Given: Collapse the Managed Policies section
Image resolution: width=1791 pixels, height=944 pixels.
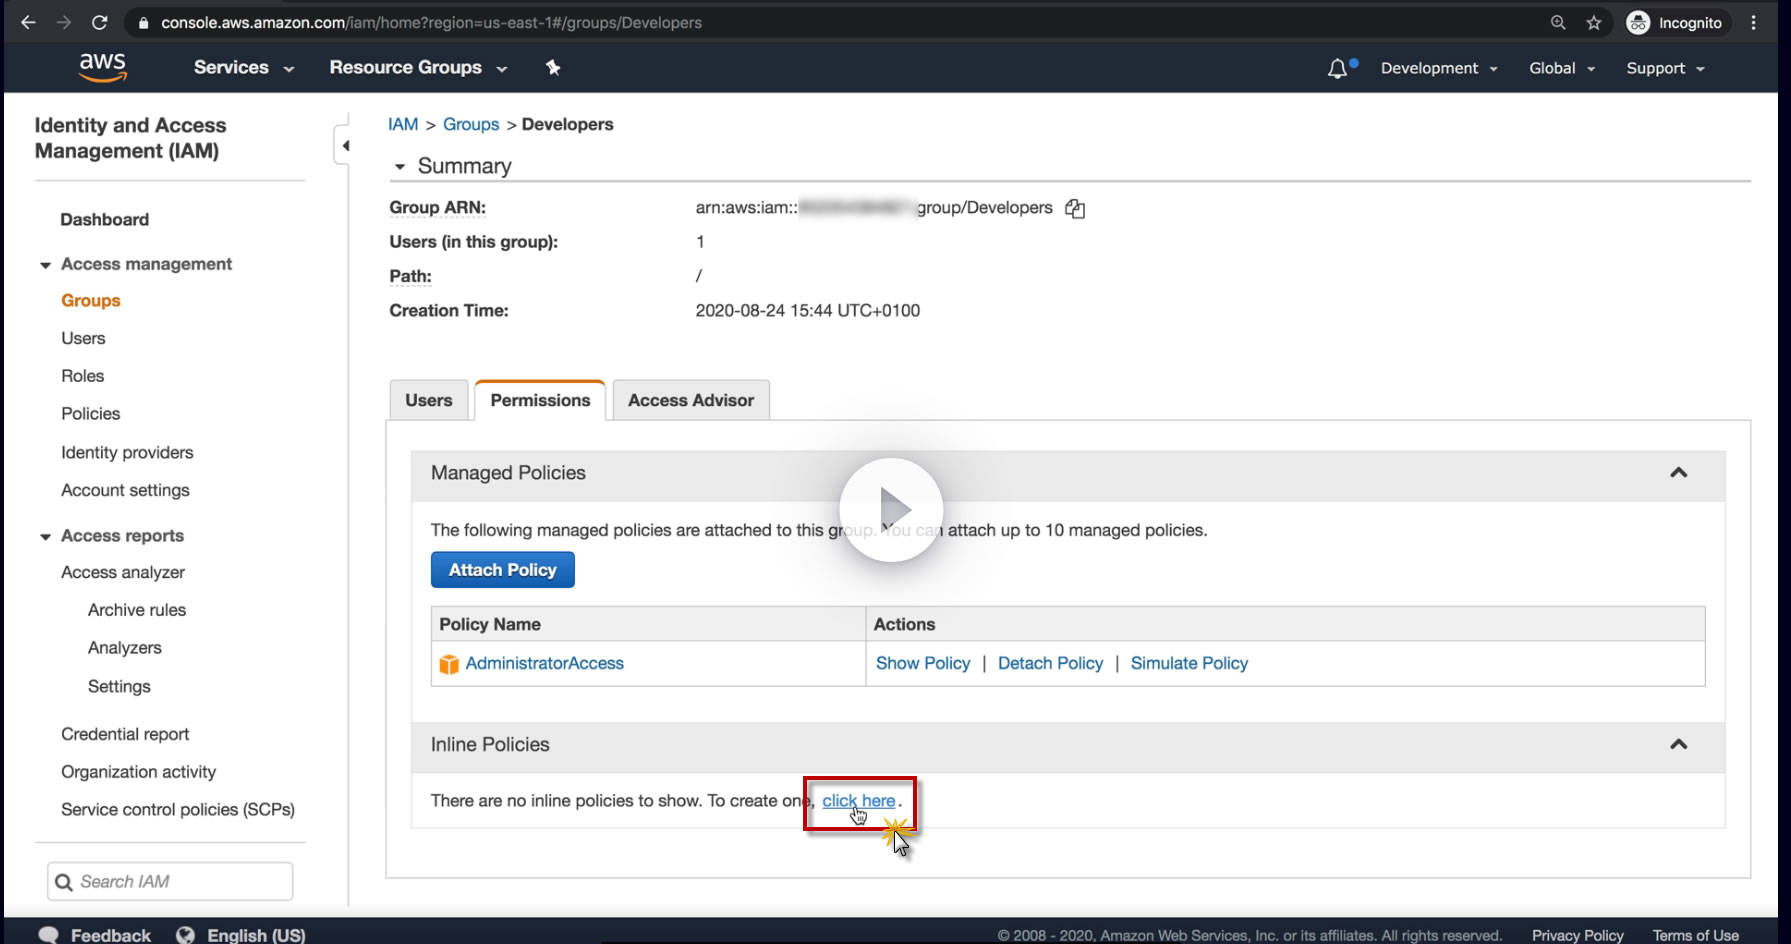Looking at the screenshot, I should 1678,473.
